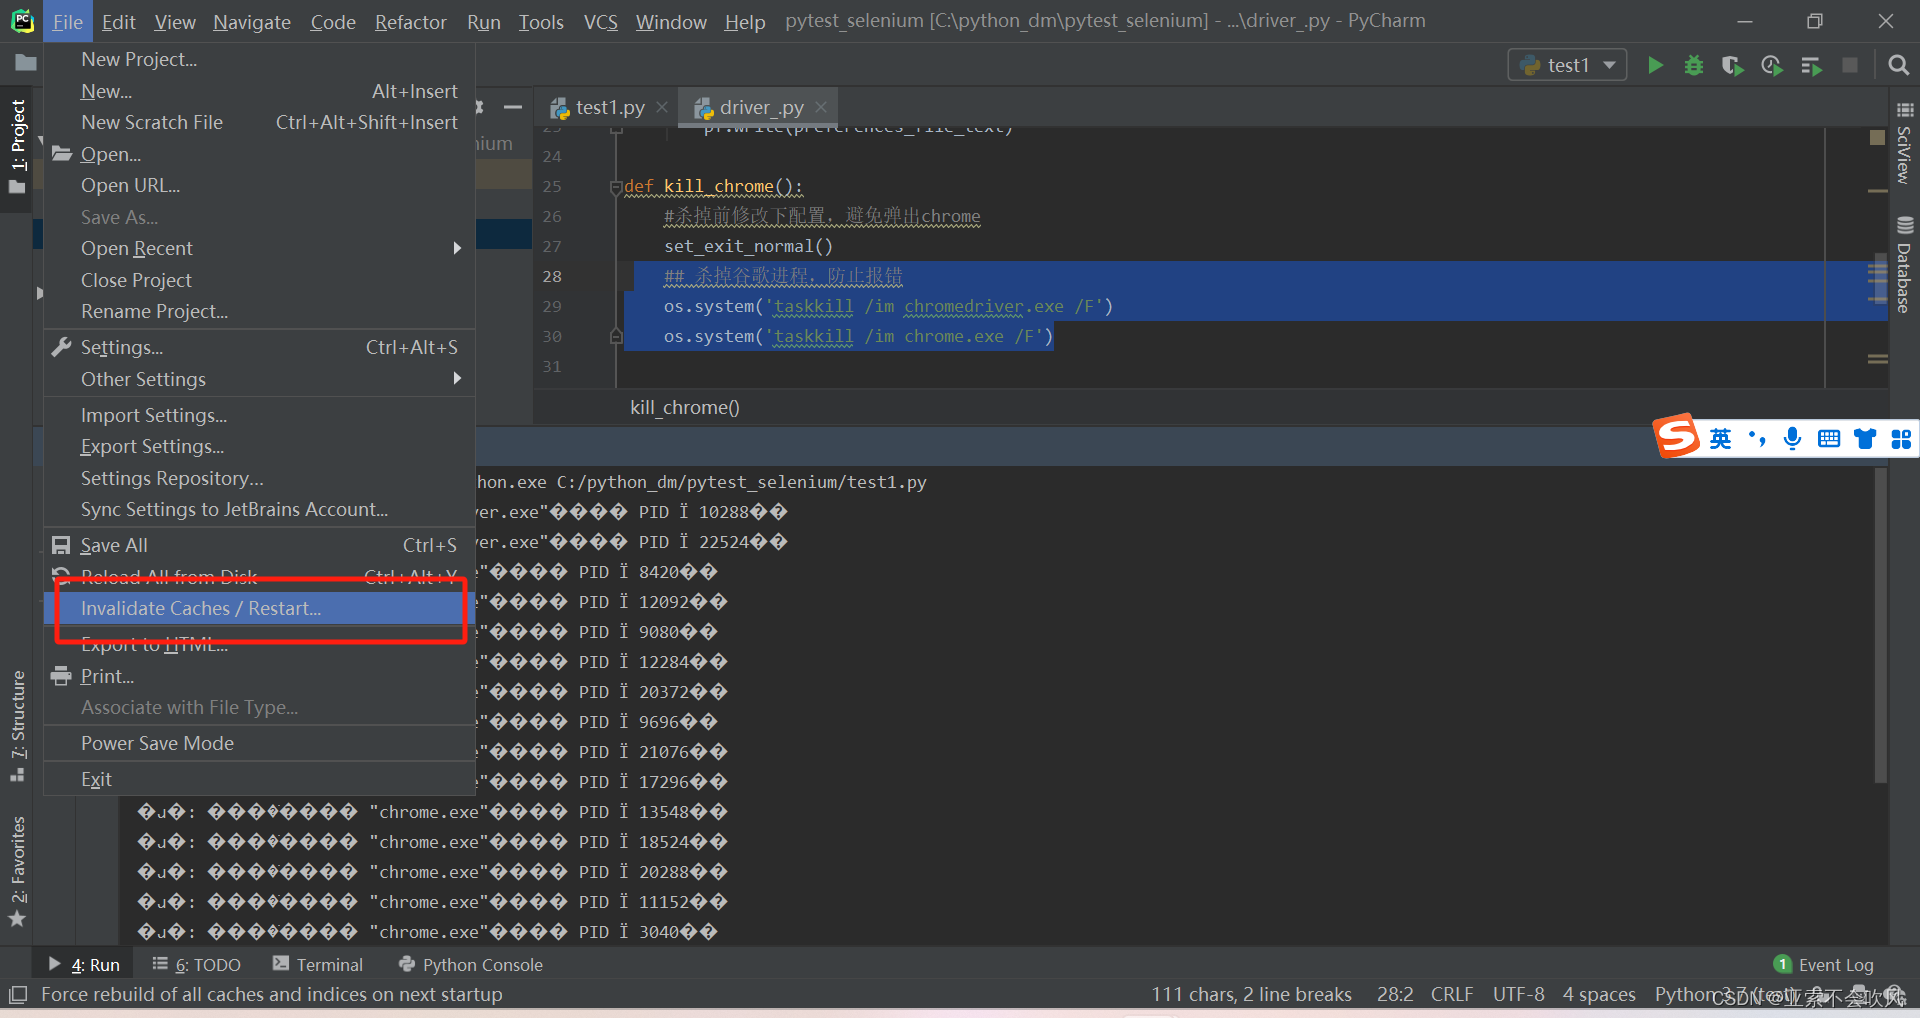This screenshot has height=1018, width=1920.
Task: Open Search Everywhere with the magnifier icon
Action: click(x=1899, y=64)
